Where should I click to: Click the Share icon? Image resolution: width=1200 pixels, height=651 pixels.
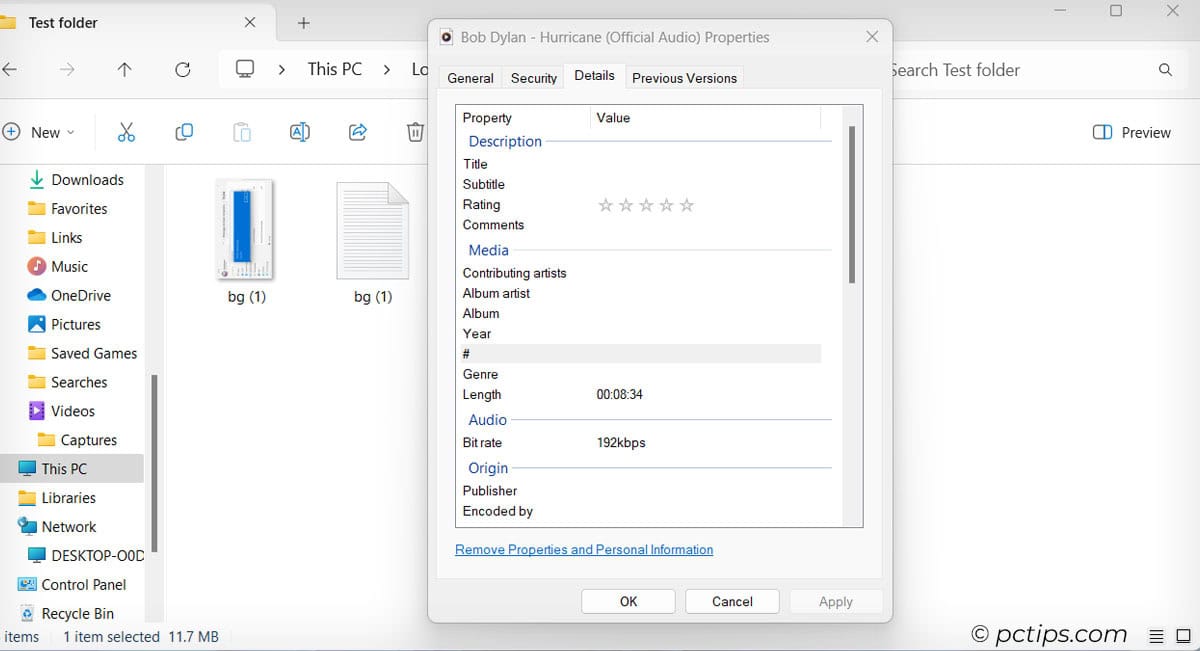tap(357, 131)
